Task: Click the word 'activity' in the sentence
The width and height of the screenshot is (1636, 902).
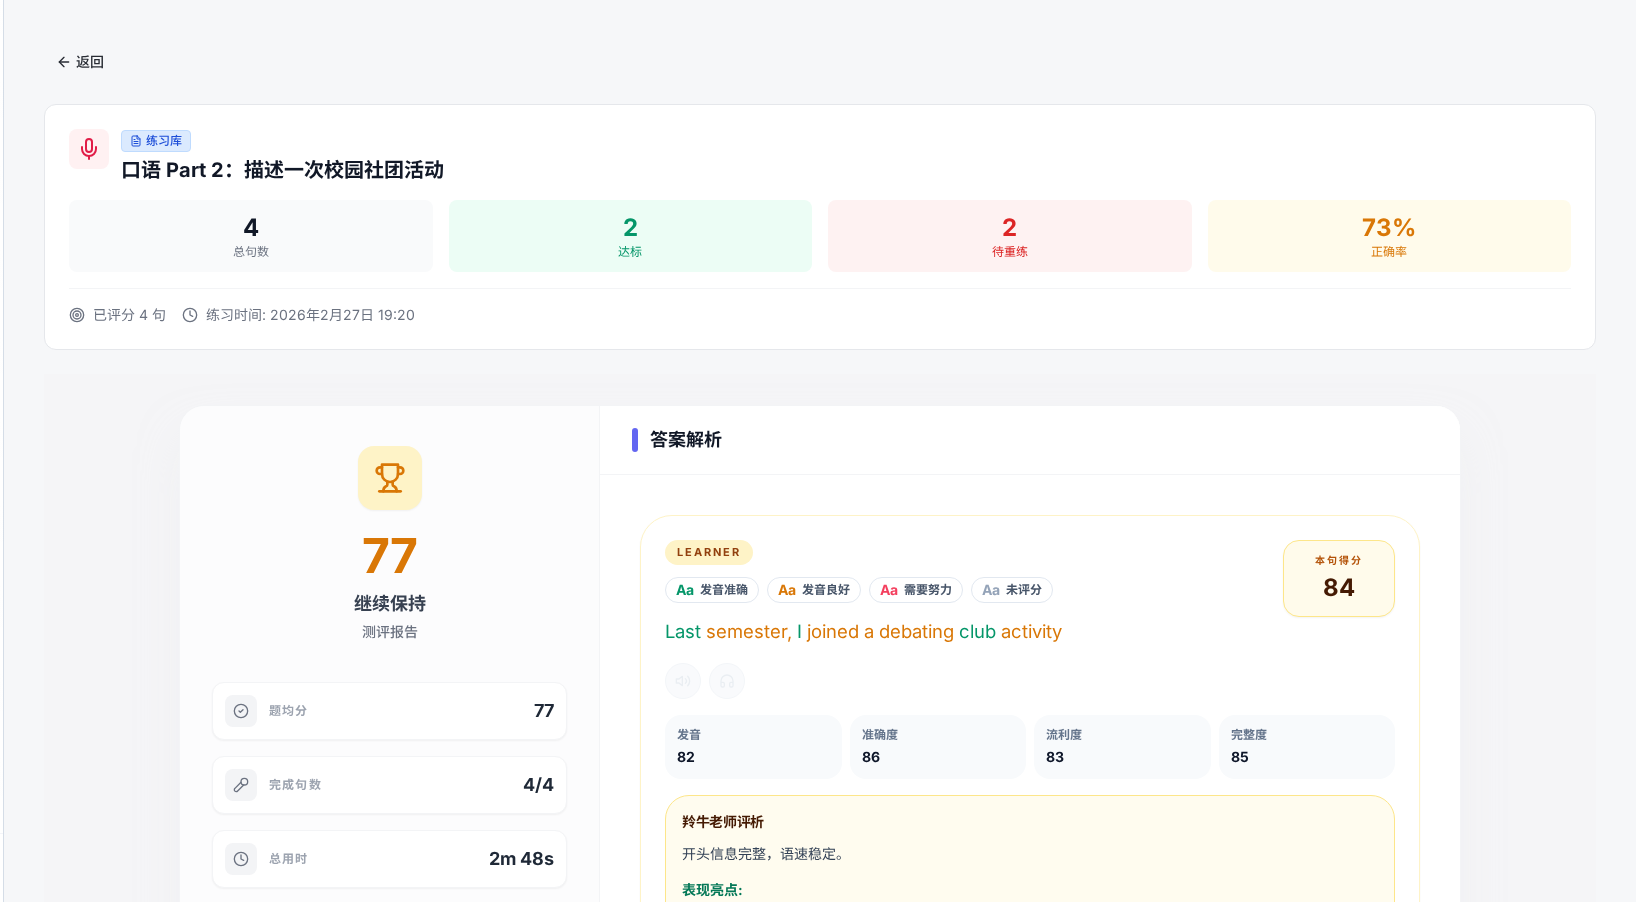Action: [1031, 632]
